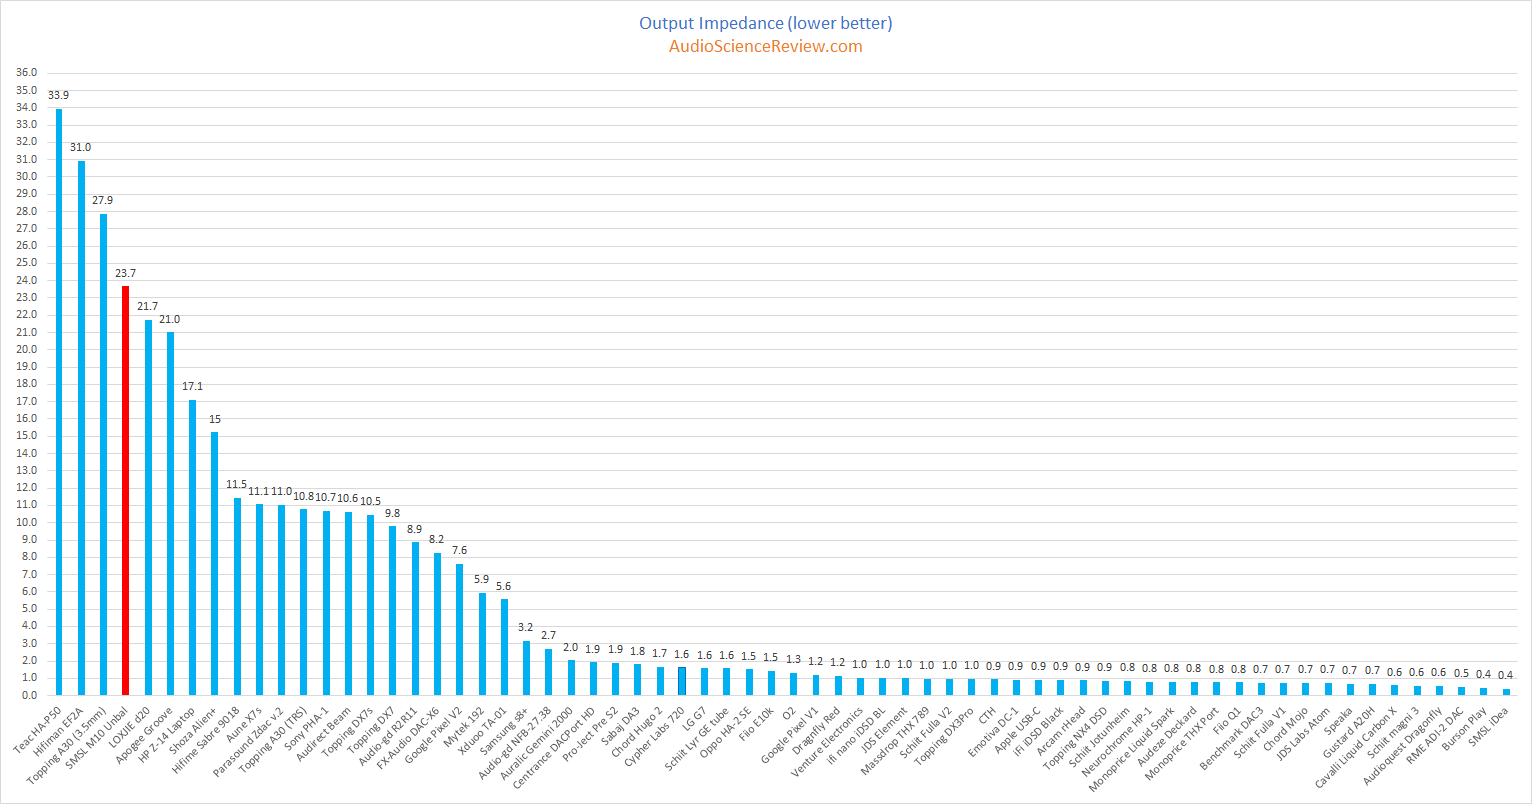Click the '3.2' value label
The width and height of the screenshot is (1532, 804).
pos(526,627)
